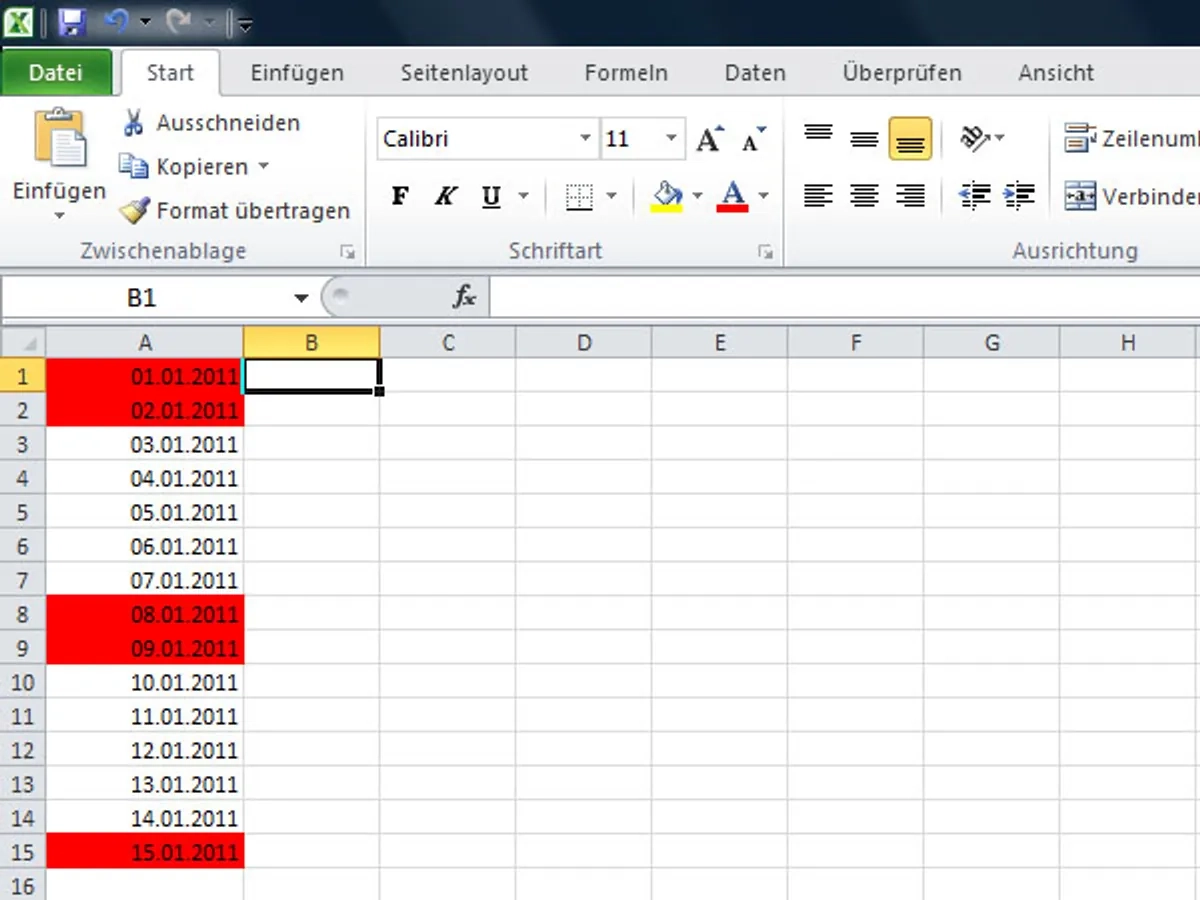
Task: Toggle bottom vertical alignment (highlighted)
Action: [910, 138]
